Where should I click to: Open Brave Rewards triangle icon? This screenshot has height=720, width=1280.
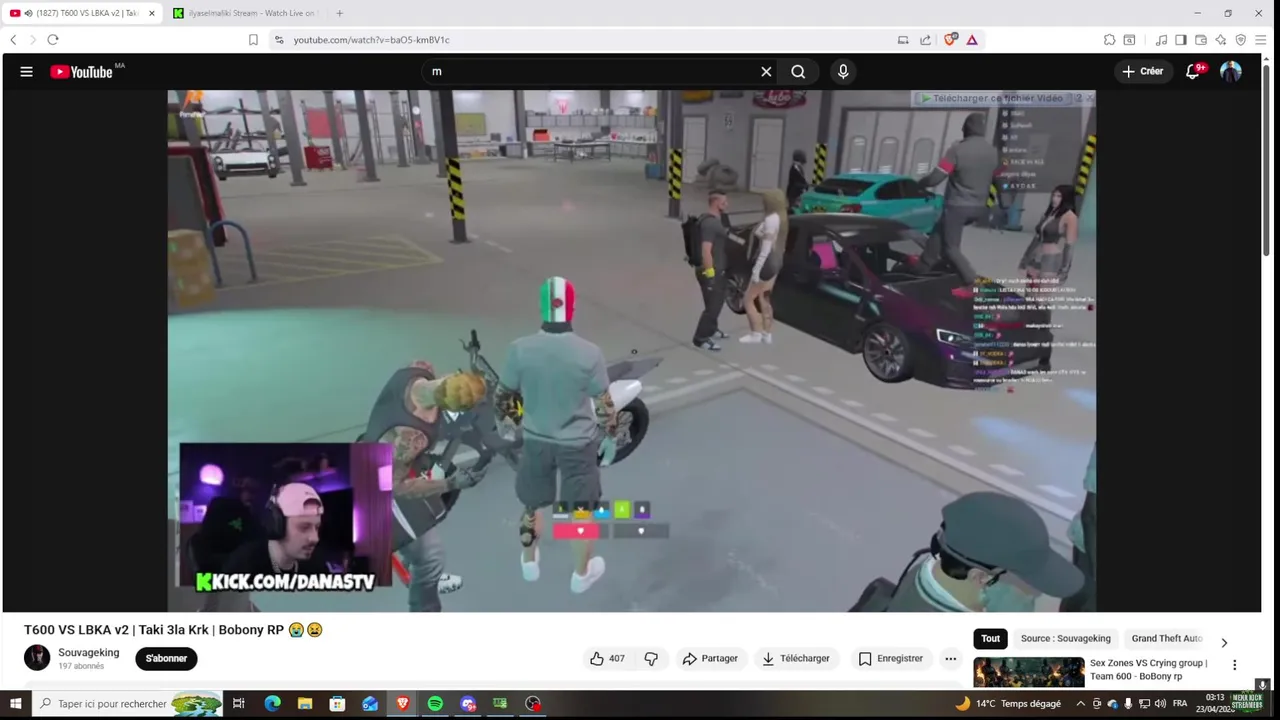[x=972, y=40]
